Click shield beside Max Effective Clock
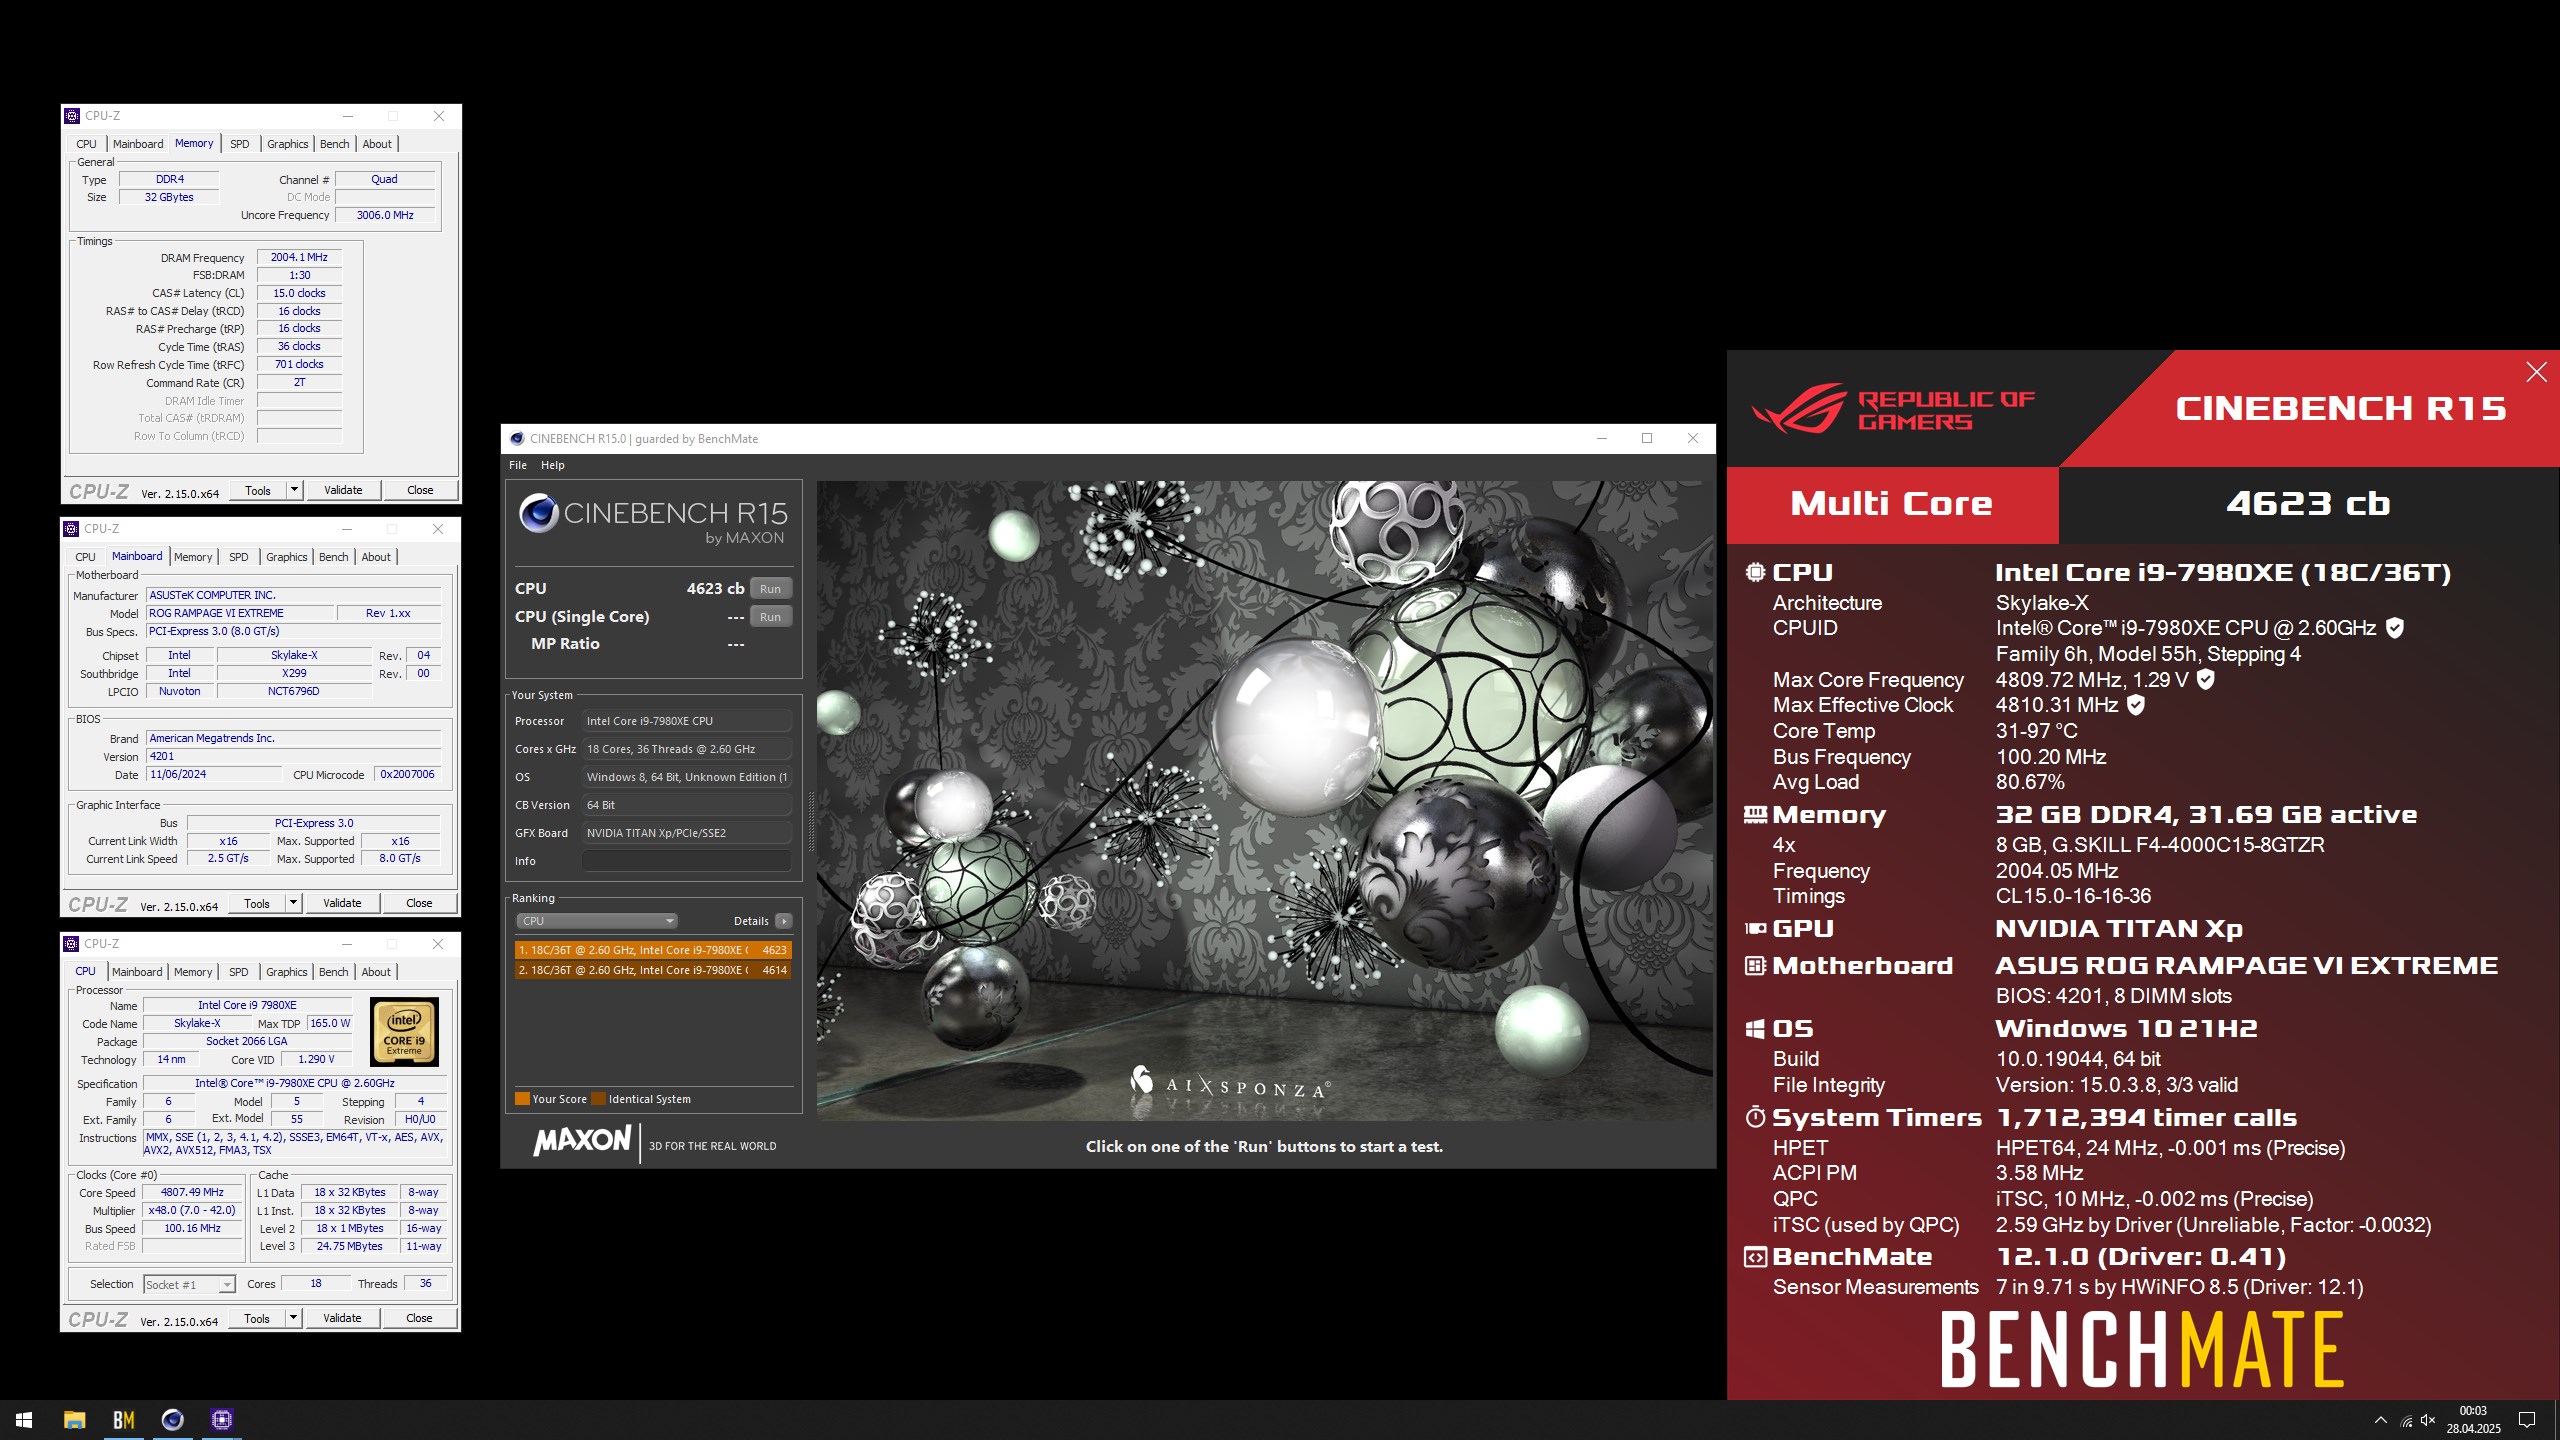The width and height of the screenshot is (2560, 1440). click(2135, 705)
